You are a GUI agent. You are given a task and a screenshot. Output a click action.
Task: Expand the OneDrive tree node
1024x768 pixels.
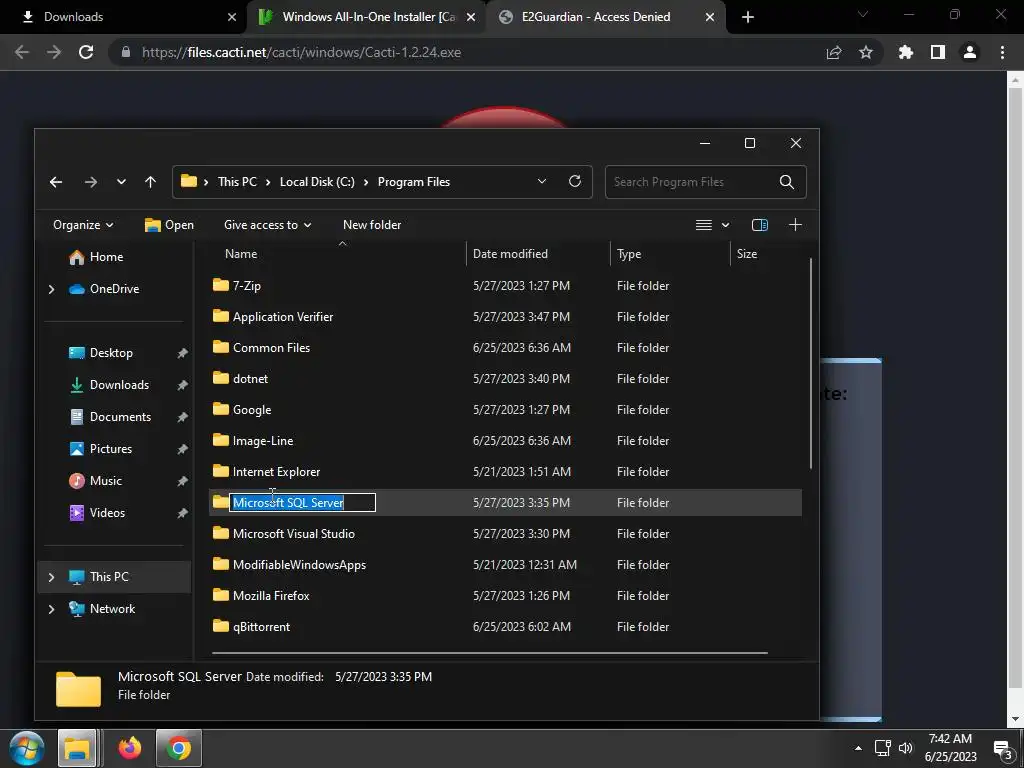(x=52, y=289)
